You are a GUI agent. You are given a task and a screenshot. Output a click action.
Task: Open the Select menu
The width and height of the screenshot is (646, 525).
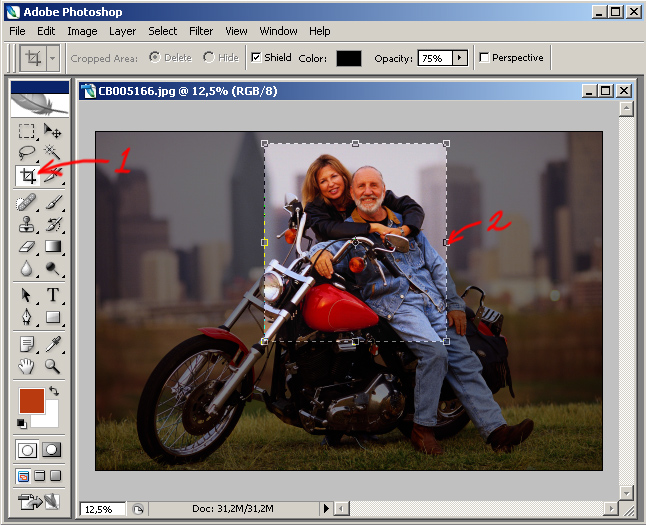[162, 31]
